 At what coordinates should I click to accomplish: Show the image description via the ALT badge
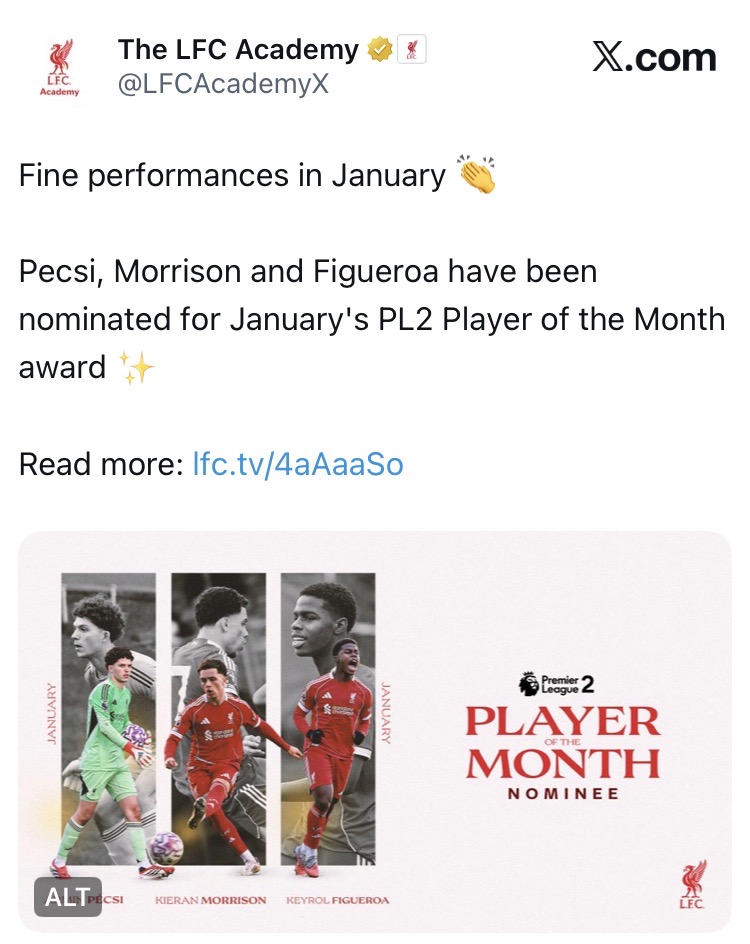tap(68, 897)
